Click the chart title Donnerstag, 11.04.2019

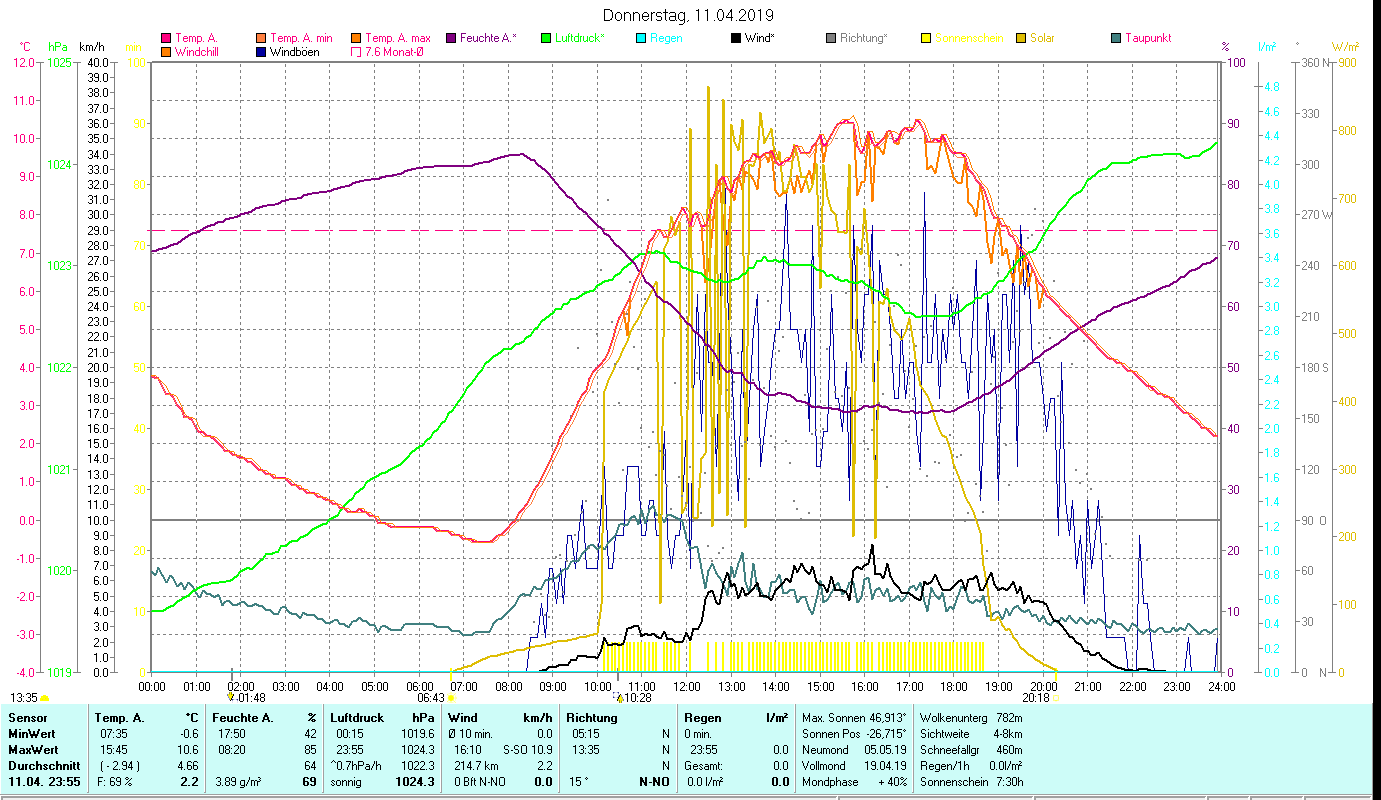pos(689,15)
